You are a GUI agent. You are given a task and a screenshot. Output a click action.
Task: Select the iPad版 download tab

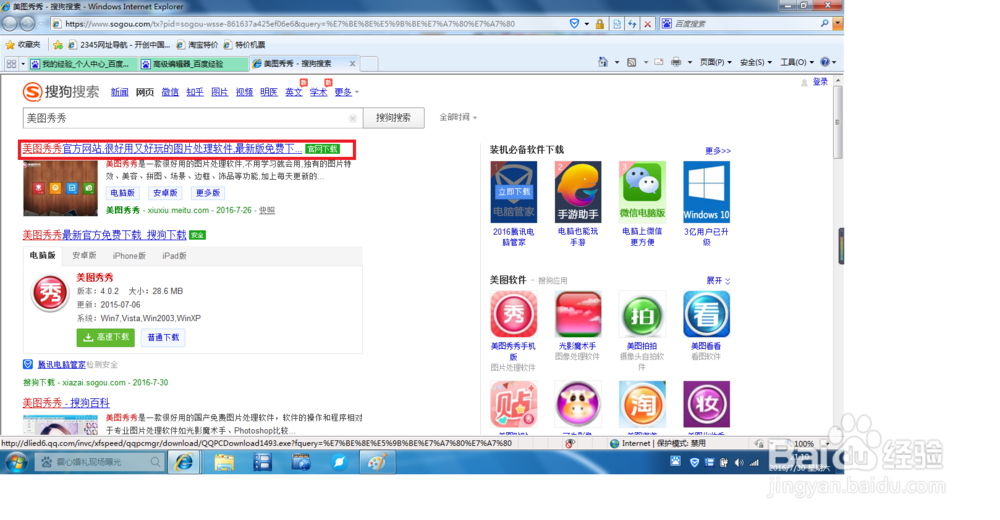pyautogui.click(x=174, y=255)
